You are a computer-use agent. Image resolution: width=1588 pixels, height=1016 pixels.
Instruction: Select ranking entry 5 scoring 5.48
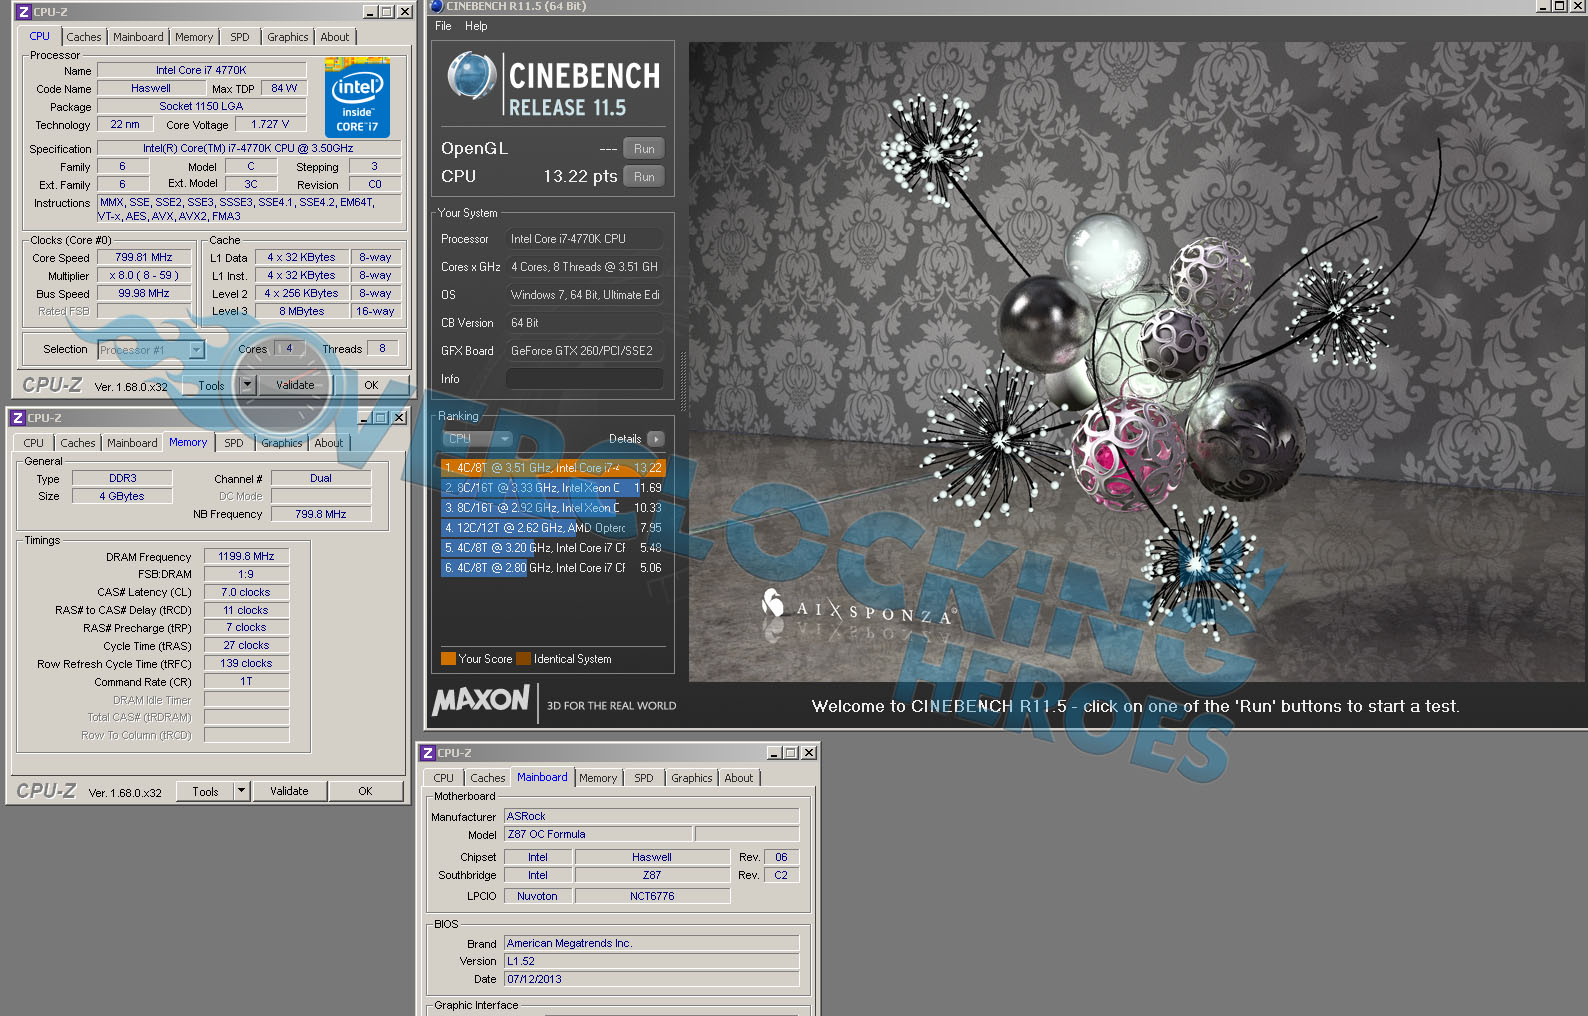pos(553,548)
